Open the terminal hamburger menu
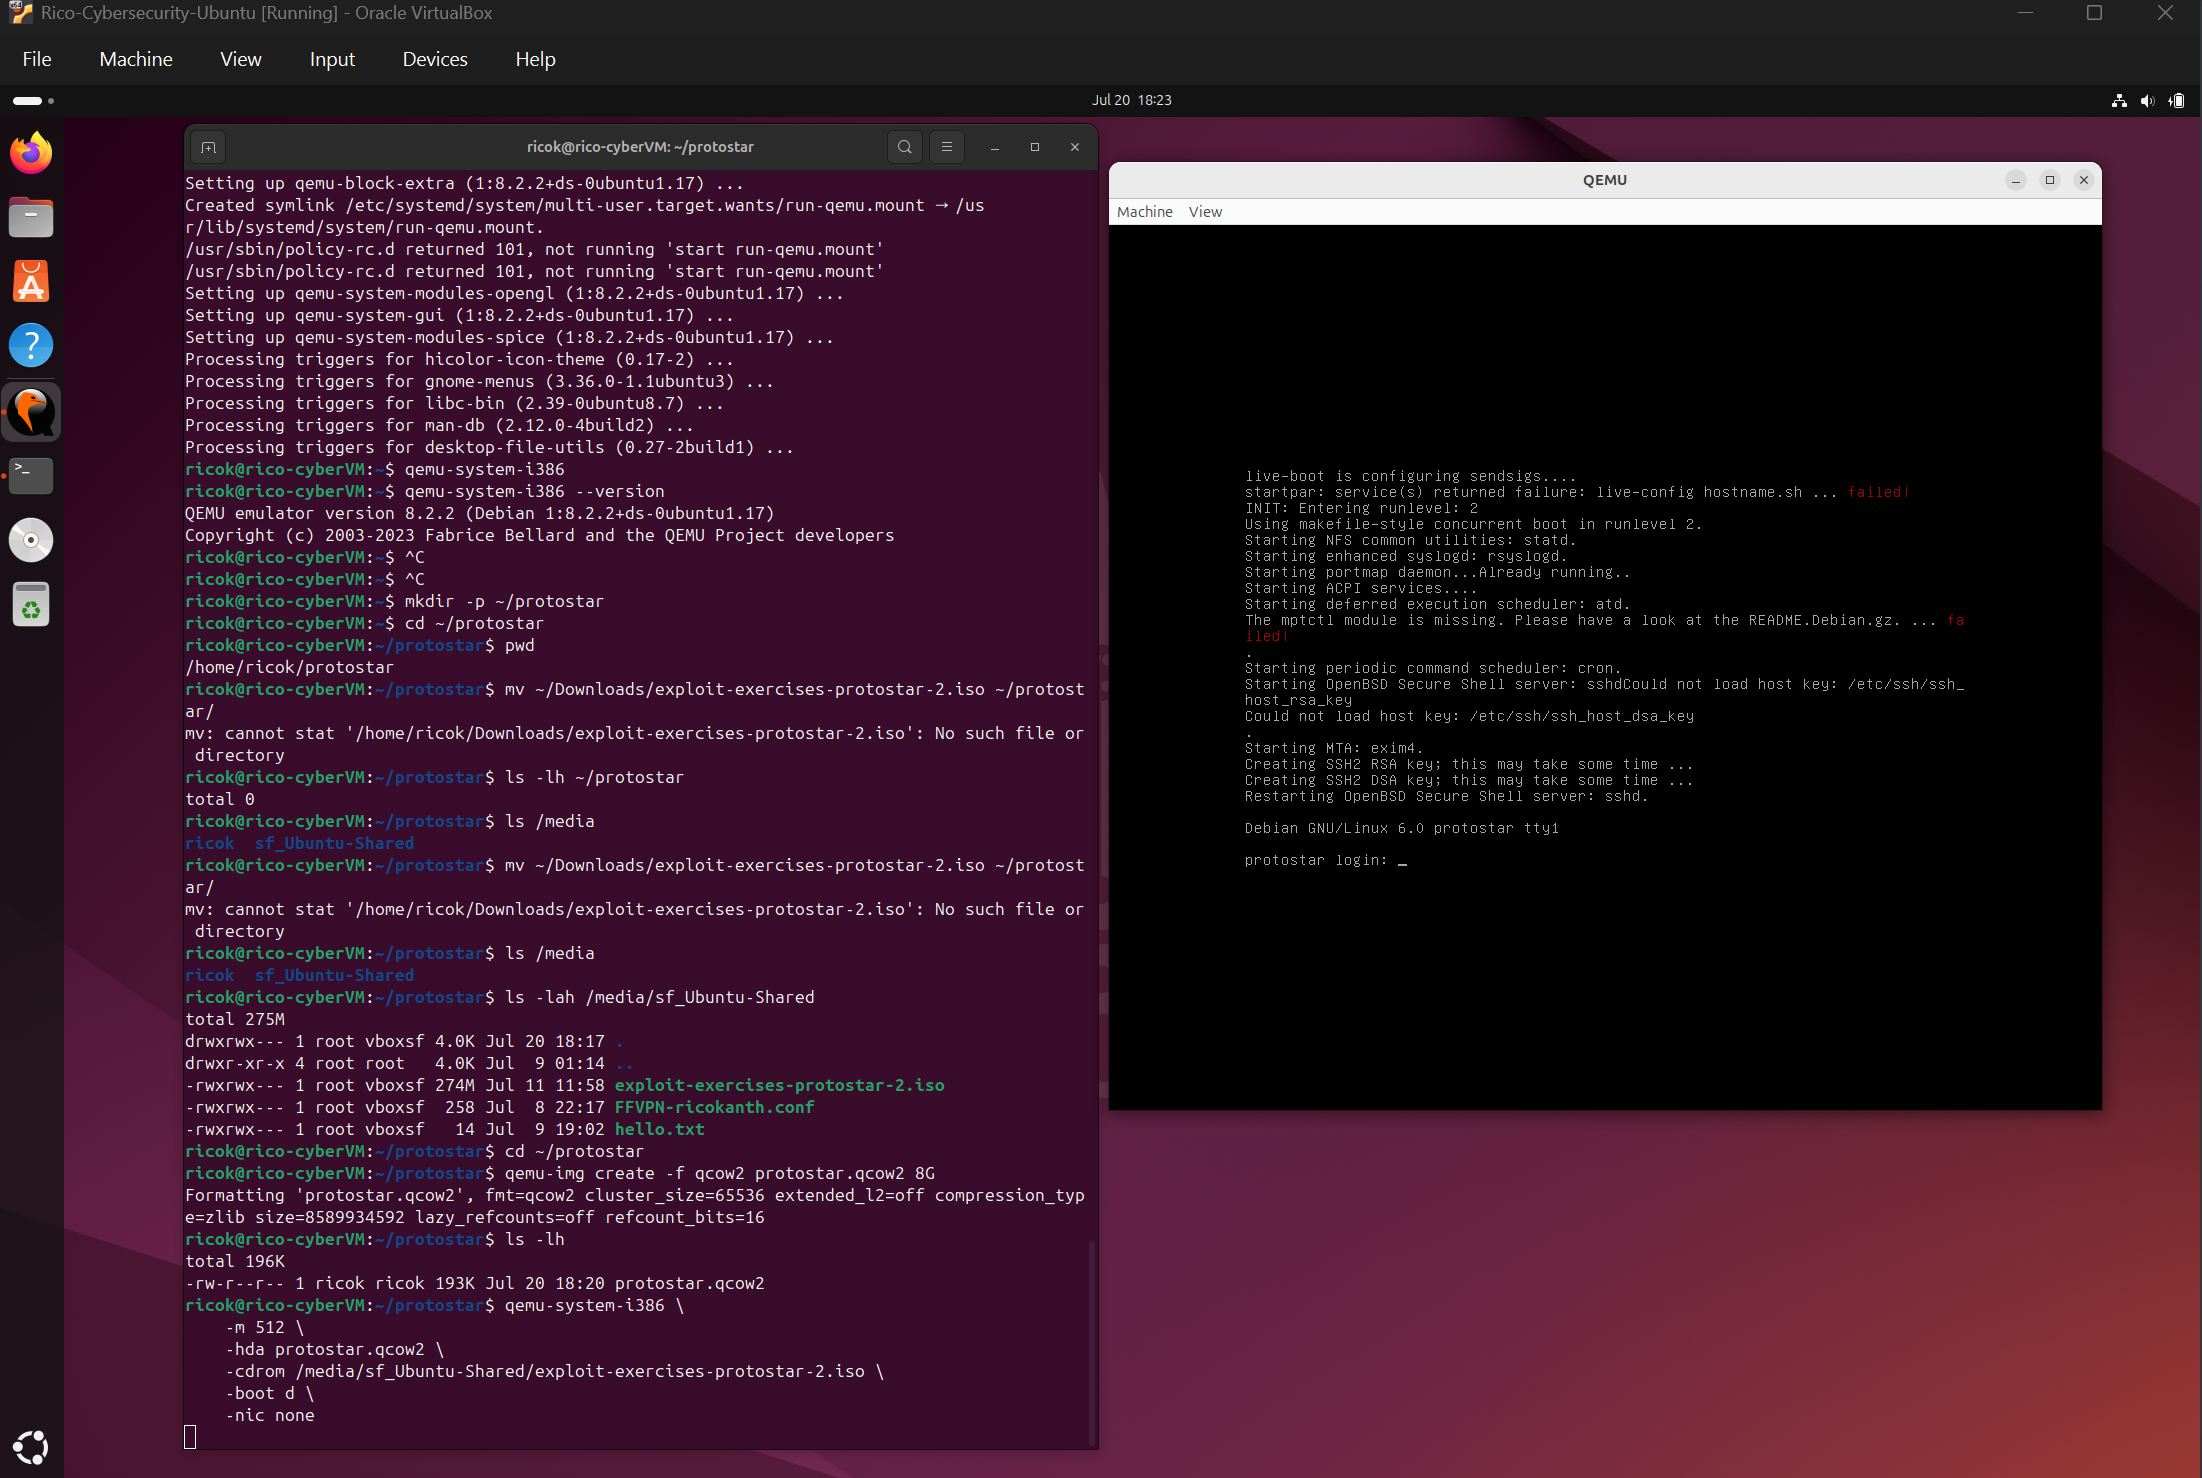 (x=946, y=147)
